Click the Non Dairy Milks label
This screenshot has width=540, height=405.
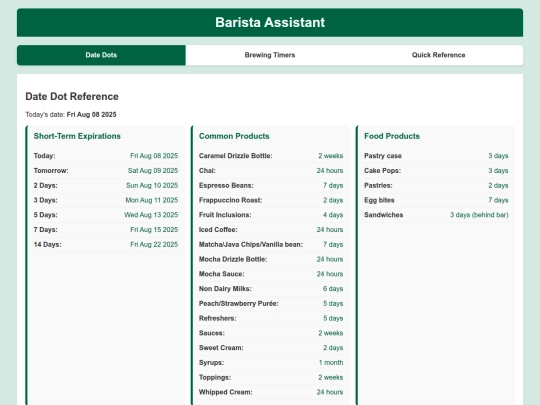[225, 289]
